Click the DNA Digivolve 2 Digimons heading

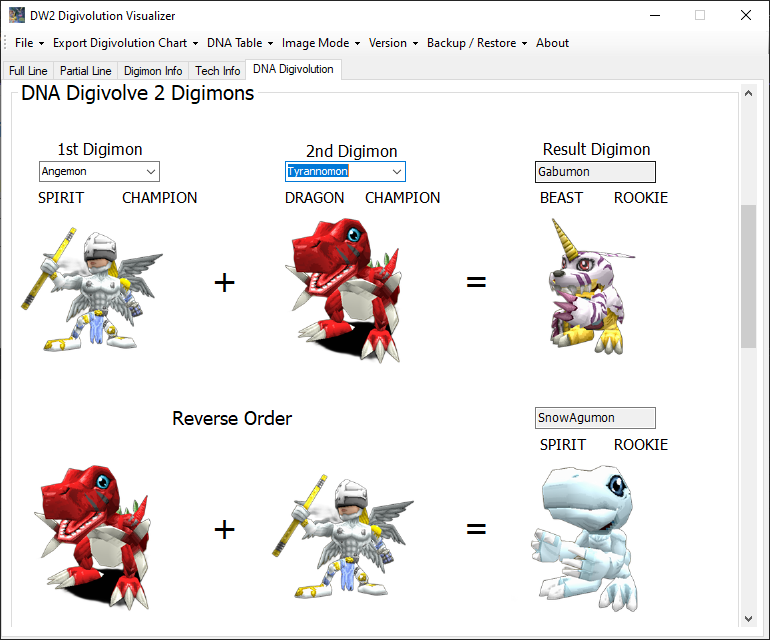tap(138, 93)
